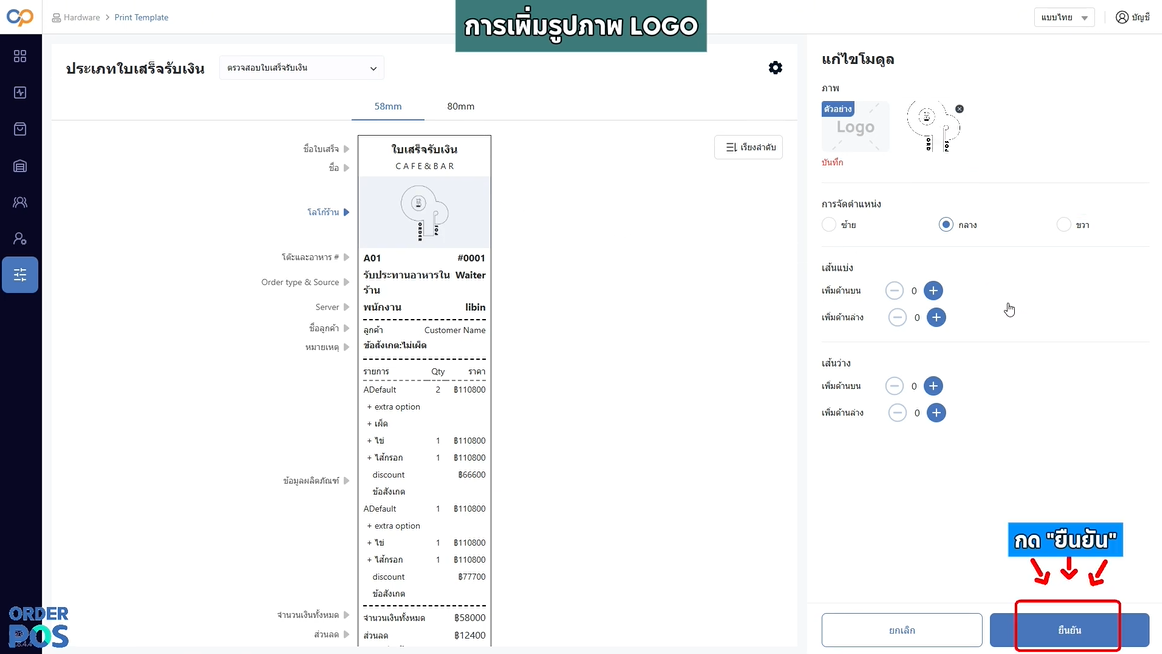Expand ชื่อ module arrow
This screenshot has width=1162, height=654.
tap(346, 168)
